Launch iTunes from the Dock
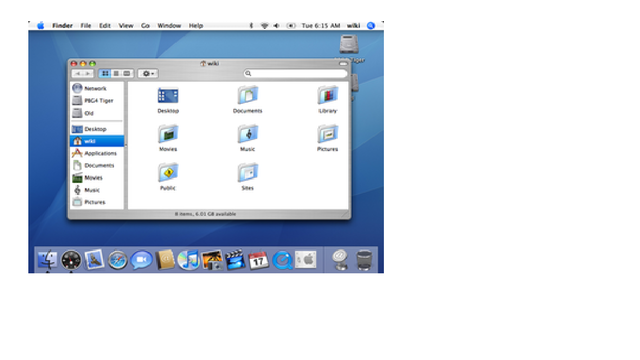This screenshot has height=360, width=640. click(188, 260)
